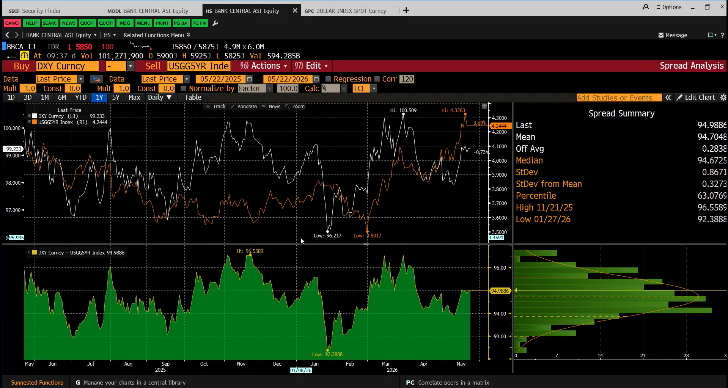This screenshot has height=388, width=728.
Task: Select the Max time range
Action: pyautogui.click(x=134, y=97)
